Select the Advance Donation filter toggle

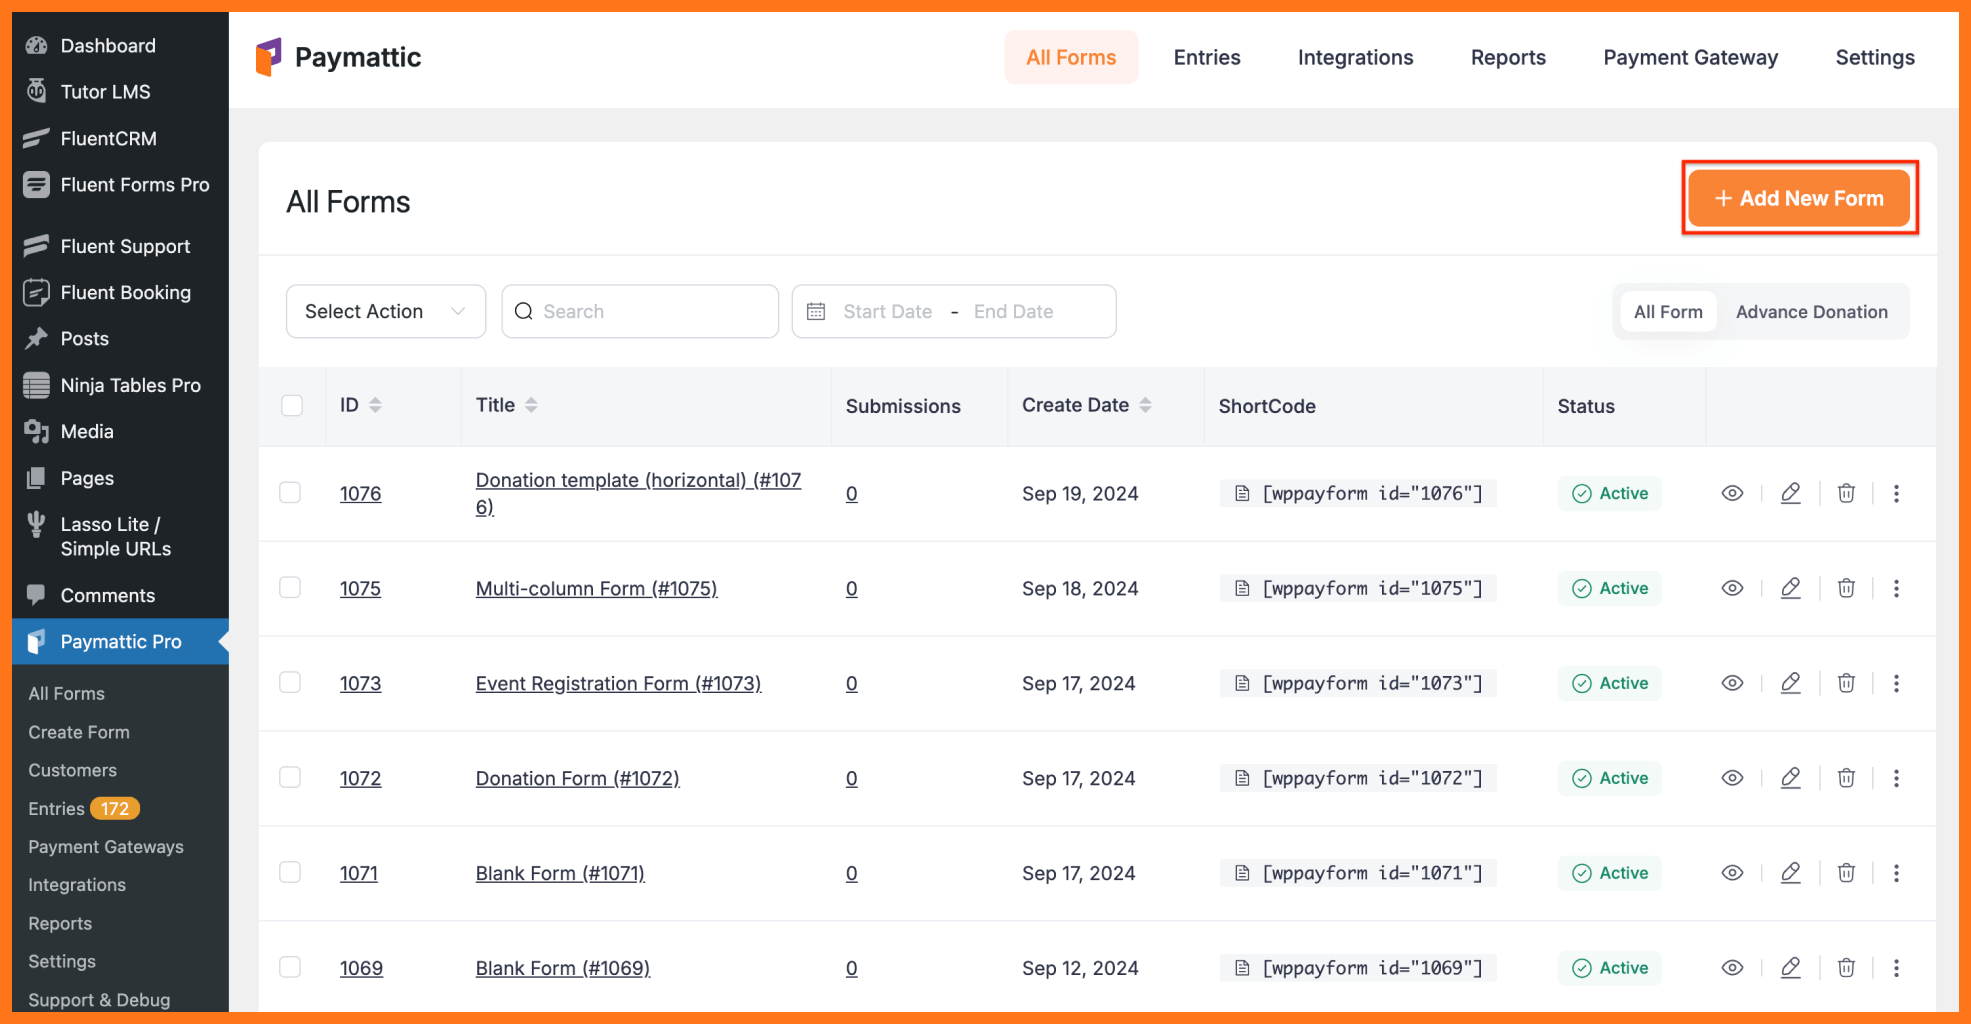1812,311
